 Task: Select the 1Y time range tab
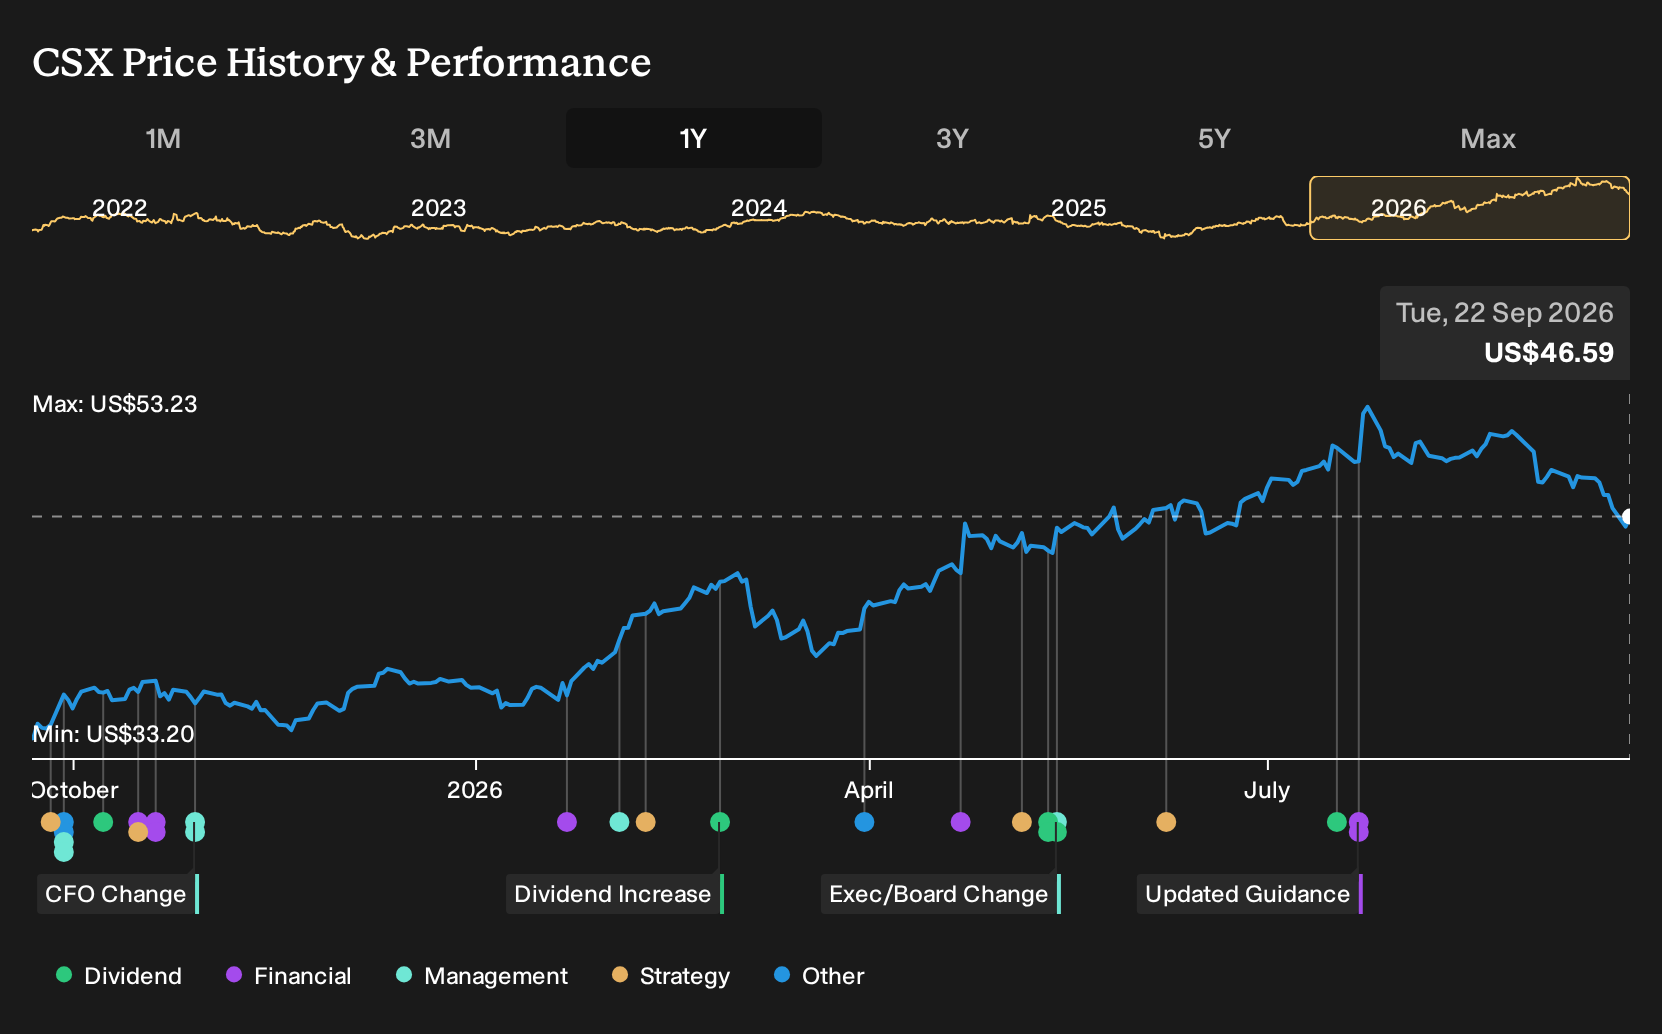coord(694,138)
